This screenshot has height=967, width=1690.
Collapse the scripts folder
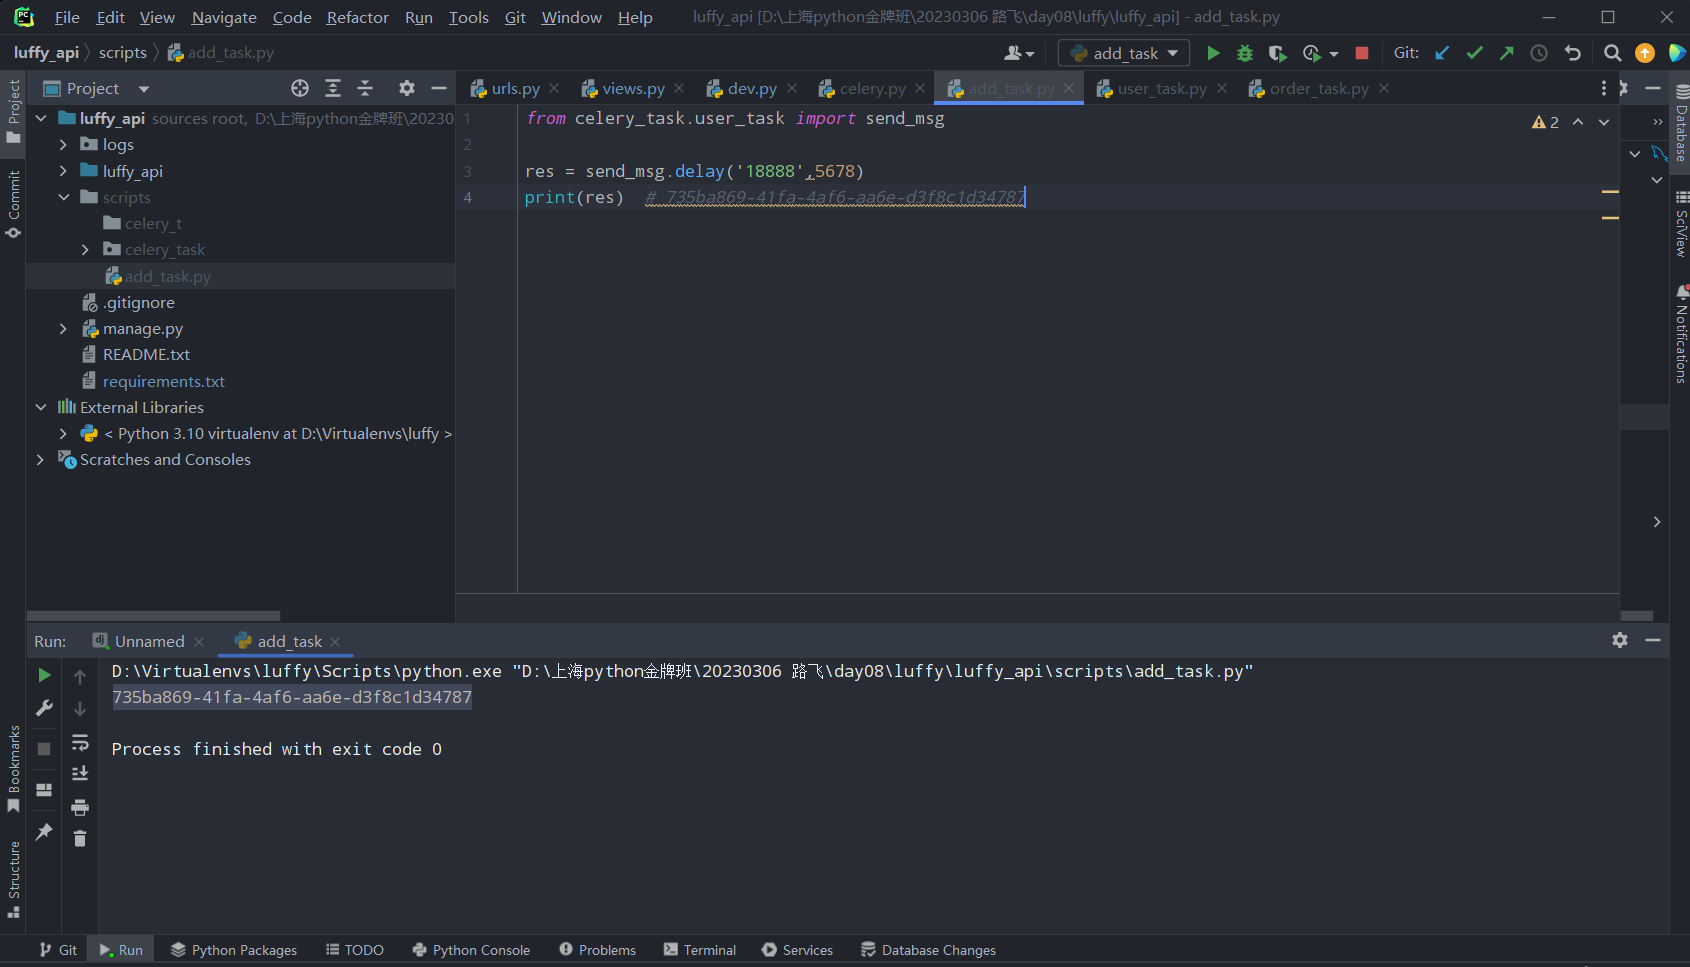pyautogui.click(x=63, y=197)
